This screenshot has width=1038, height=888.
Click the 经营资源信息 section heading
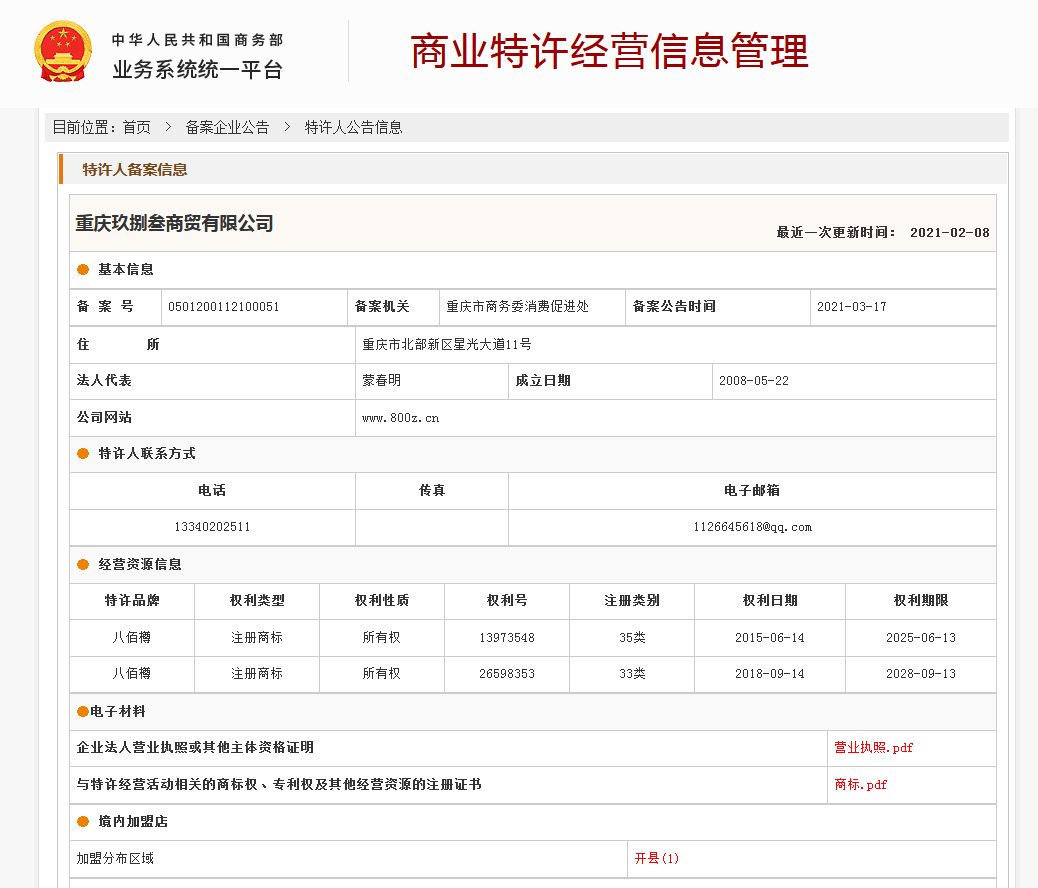140,564
